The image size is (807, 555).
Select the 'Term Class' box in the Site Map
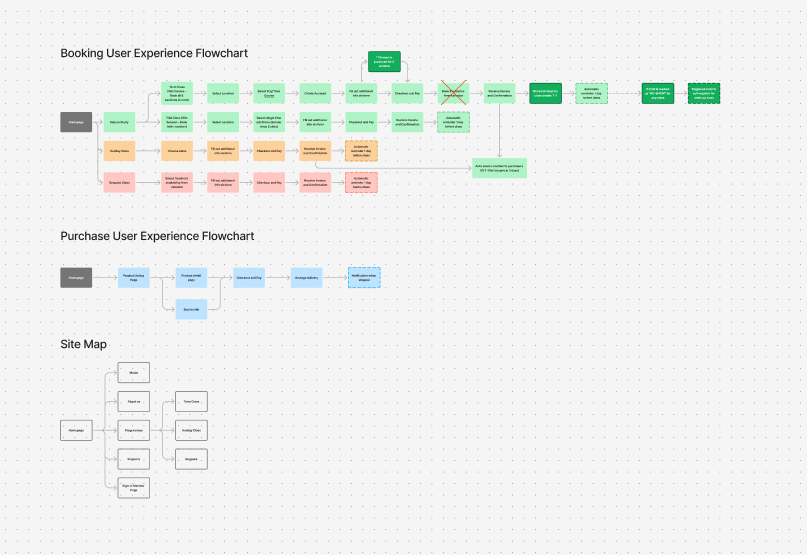[x=191, y=401]
